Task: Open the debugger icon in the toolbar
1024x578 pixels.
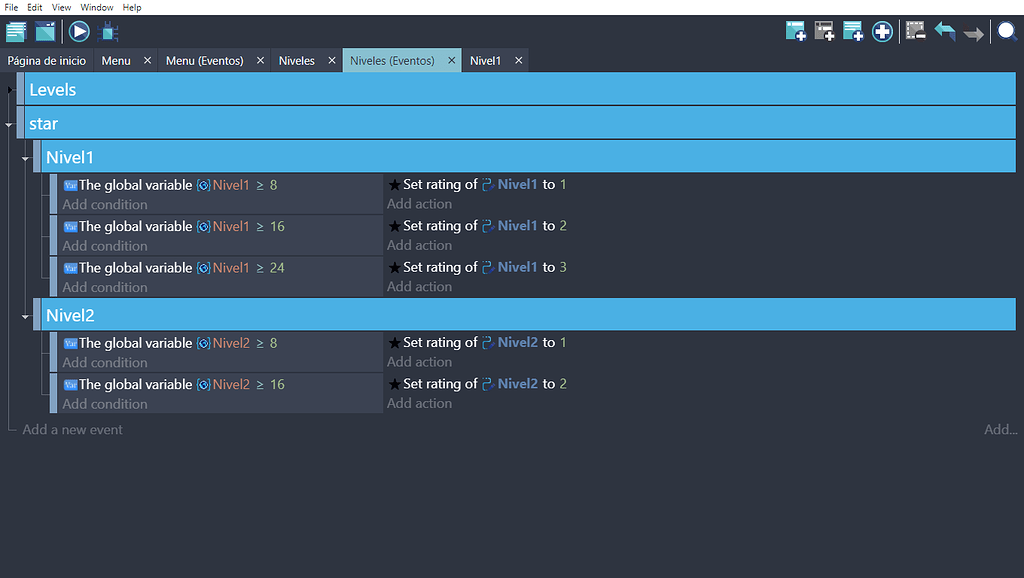Action: point(110,32)
